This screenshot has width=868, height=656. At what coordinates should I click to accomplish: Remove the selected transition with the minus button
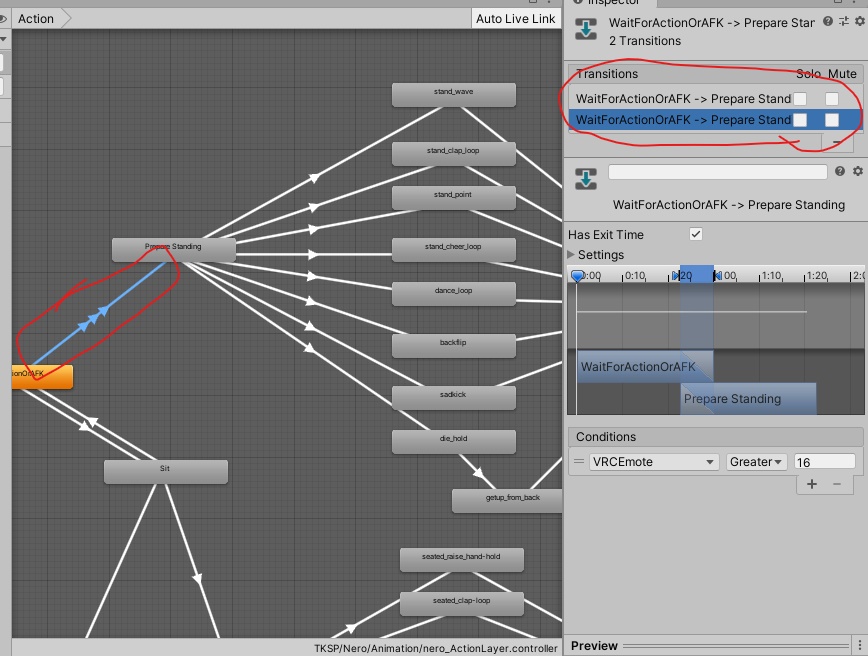(836, 142)
